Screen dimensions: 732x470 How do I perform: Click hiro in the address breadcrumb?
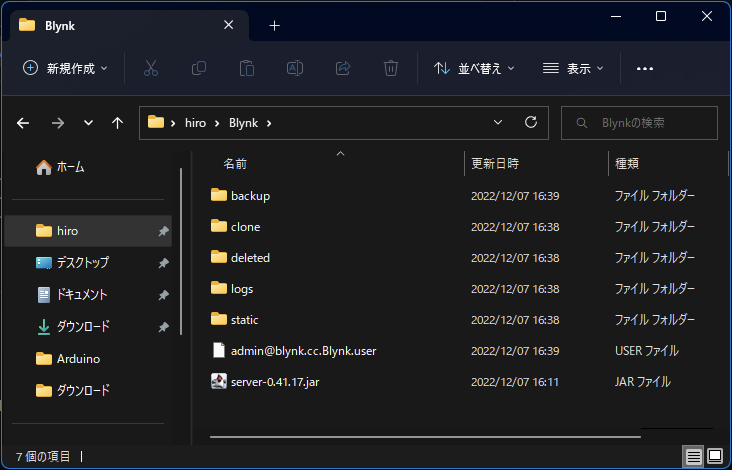click(195, 123)
